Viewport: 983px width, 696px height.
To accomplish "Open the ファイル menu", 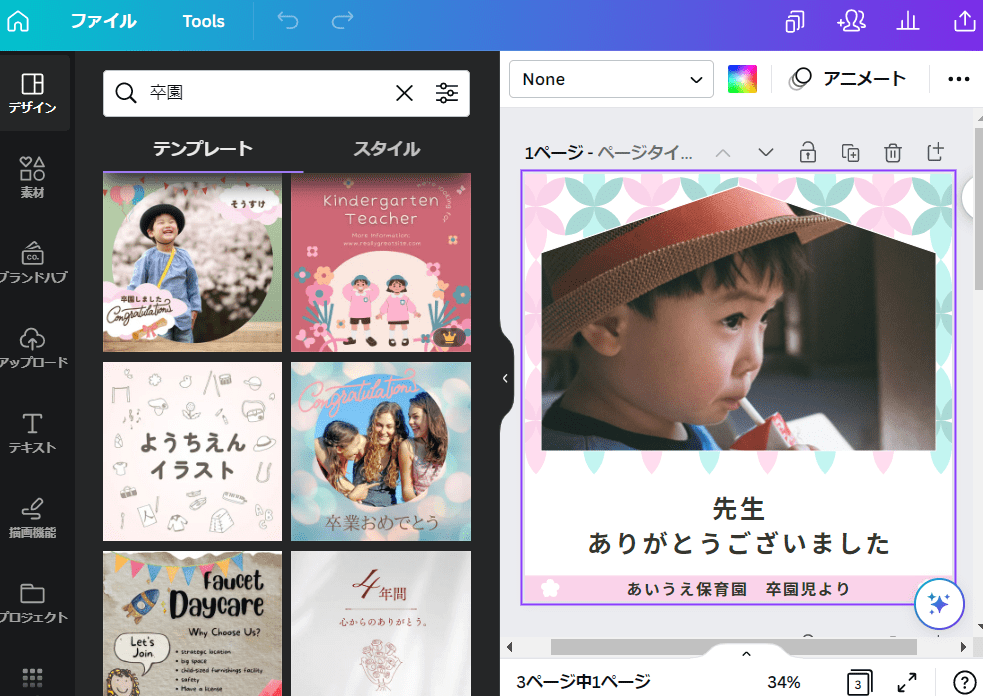I will (x=105, y=21).
